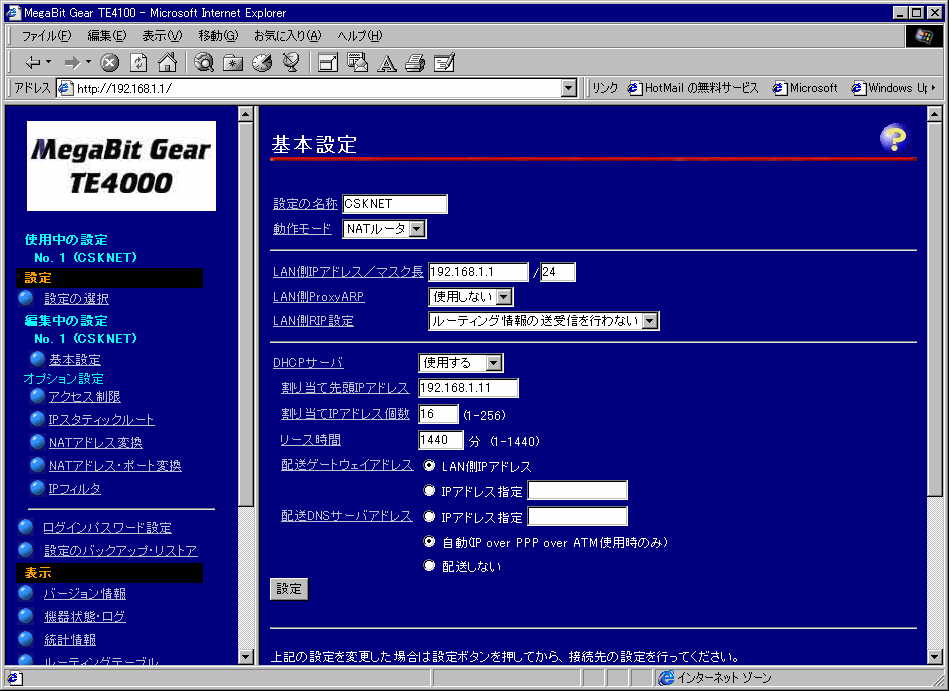Click the blue bullet beside アクセス制限
Image resolution: width=949 pixels, height=691 pixels.
click(x=38, y=396)
